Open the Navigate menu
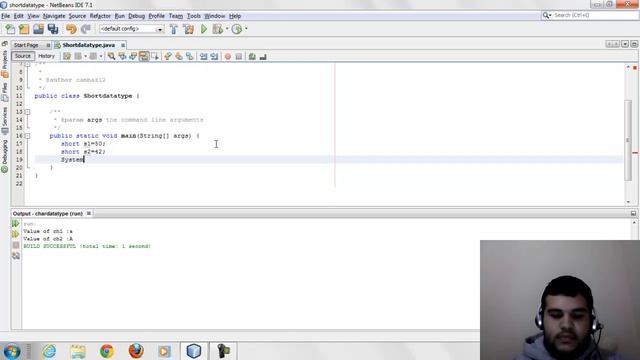Viewport: 640px width, 360px height. point(54,16)
